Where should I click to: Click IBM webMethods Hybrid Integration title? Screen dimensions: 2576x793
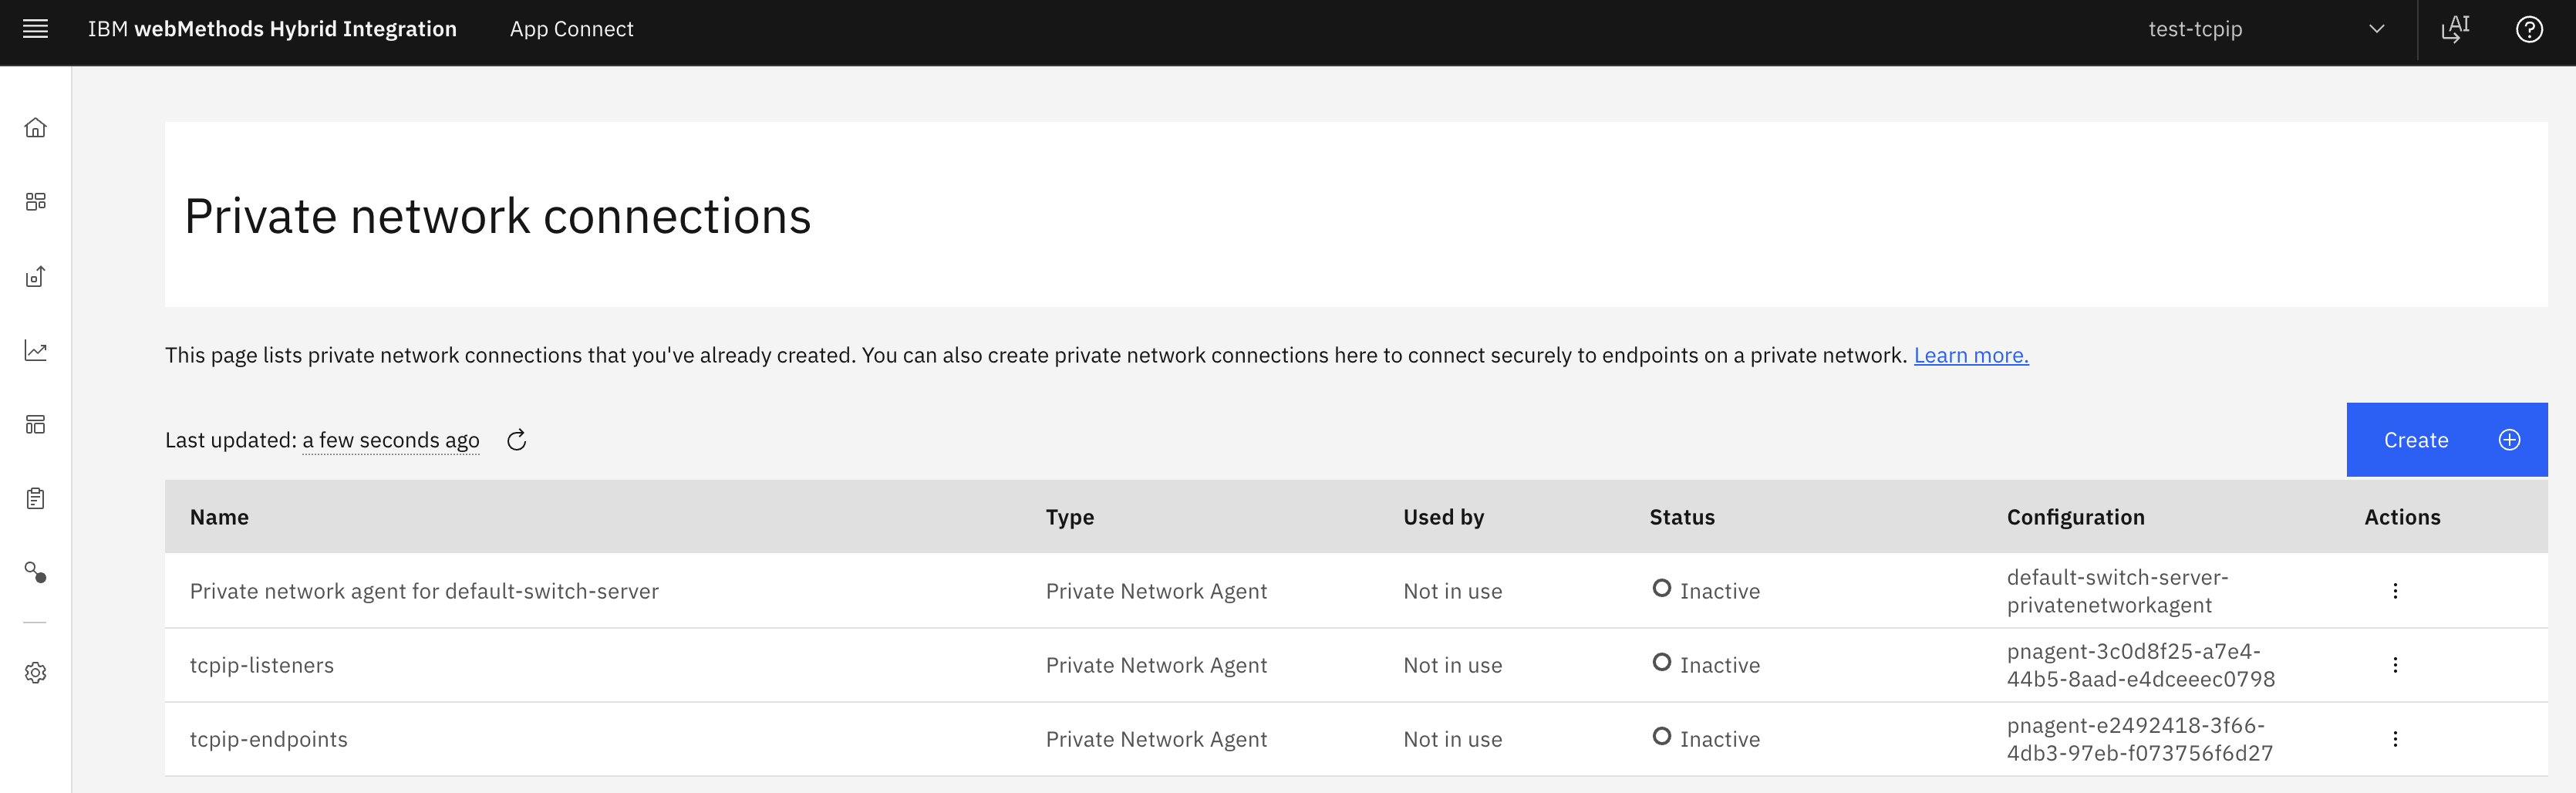coord(272,29)
